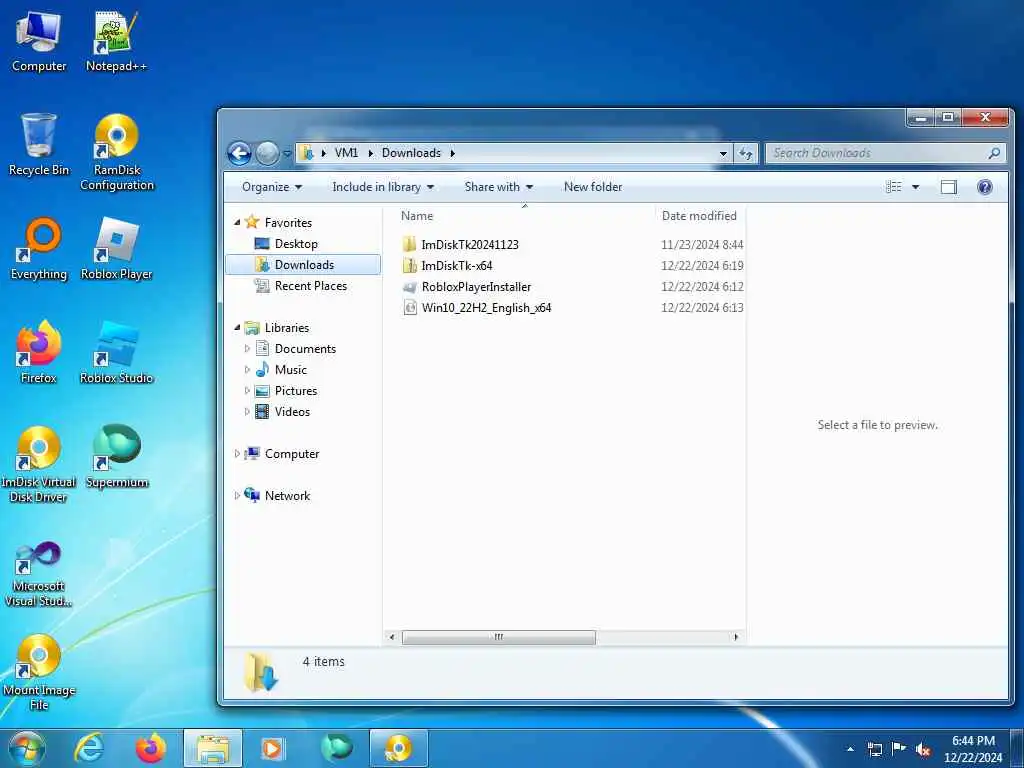Open the Include in library dropdown
The height and width of the screenshot is (768, 1024).
(383, 187)
